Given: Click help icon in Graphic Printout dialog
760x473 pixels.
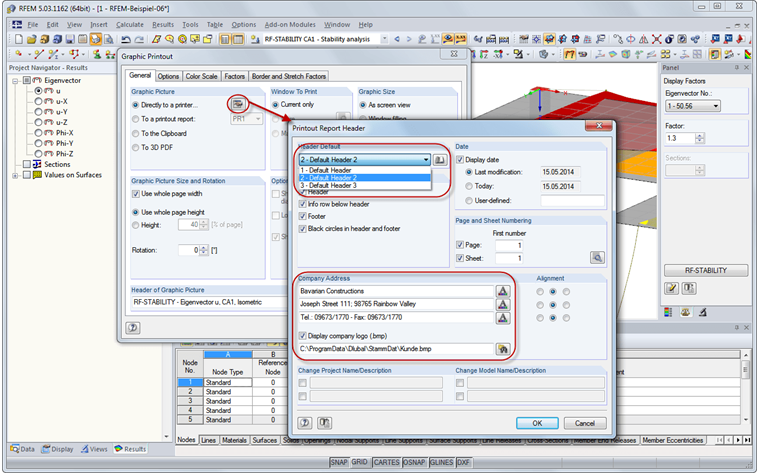Looking at the screenshot, I should pyautogui.click(x=133, y=328).
